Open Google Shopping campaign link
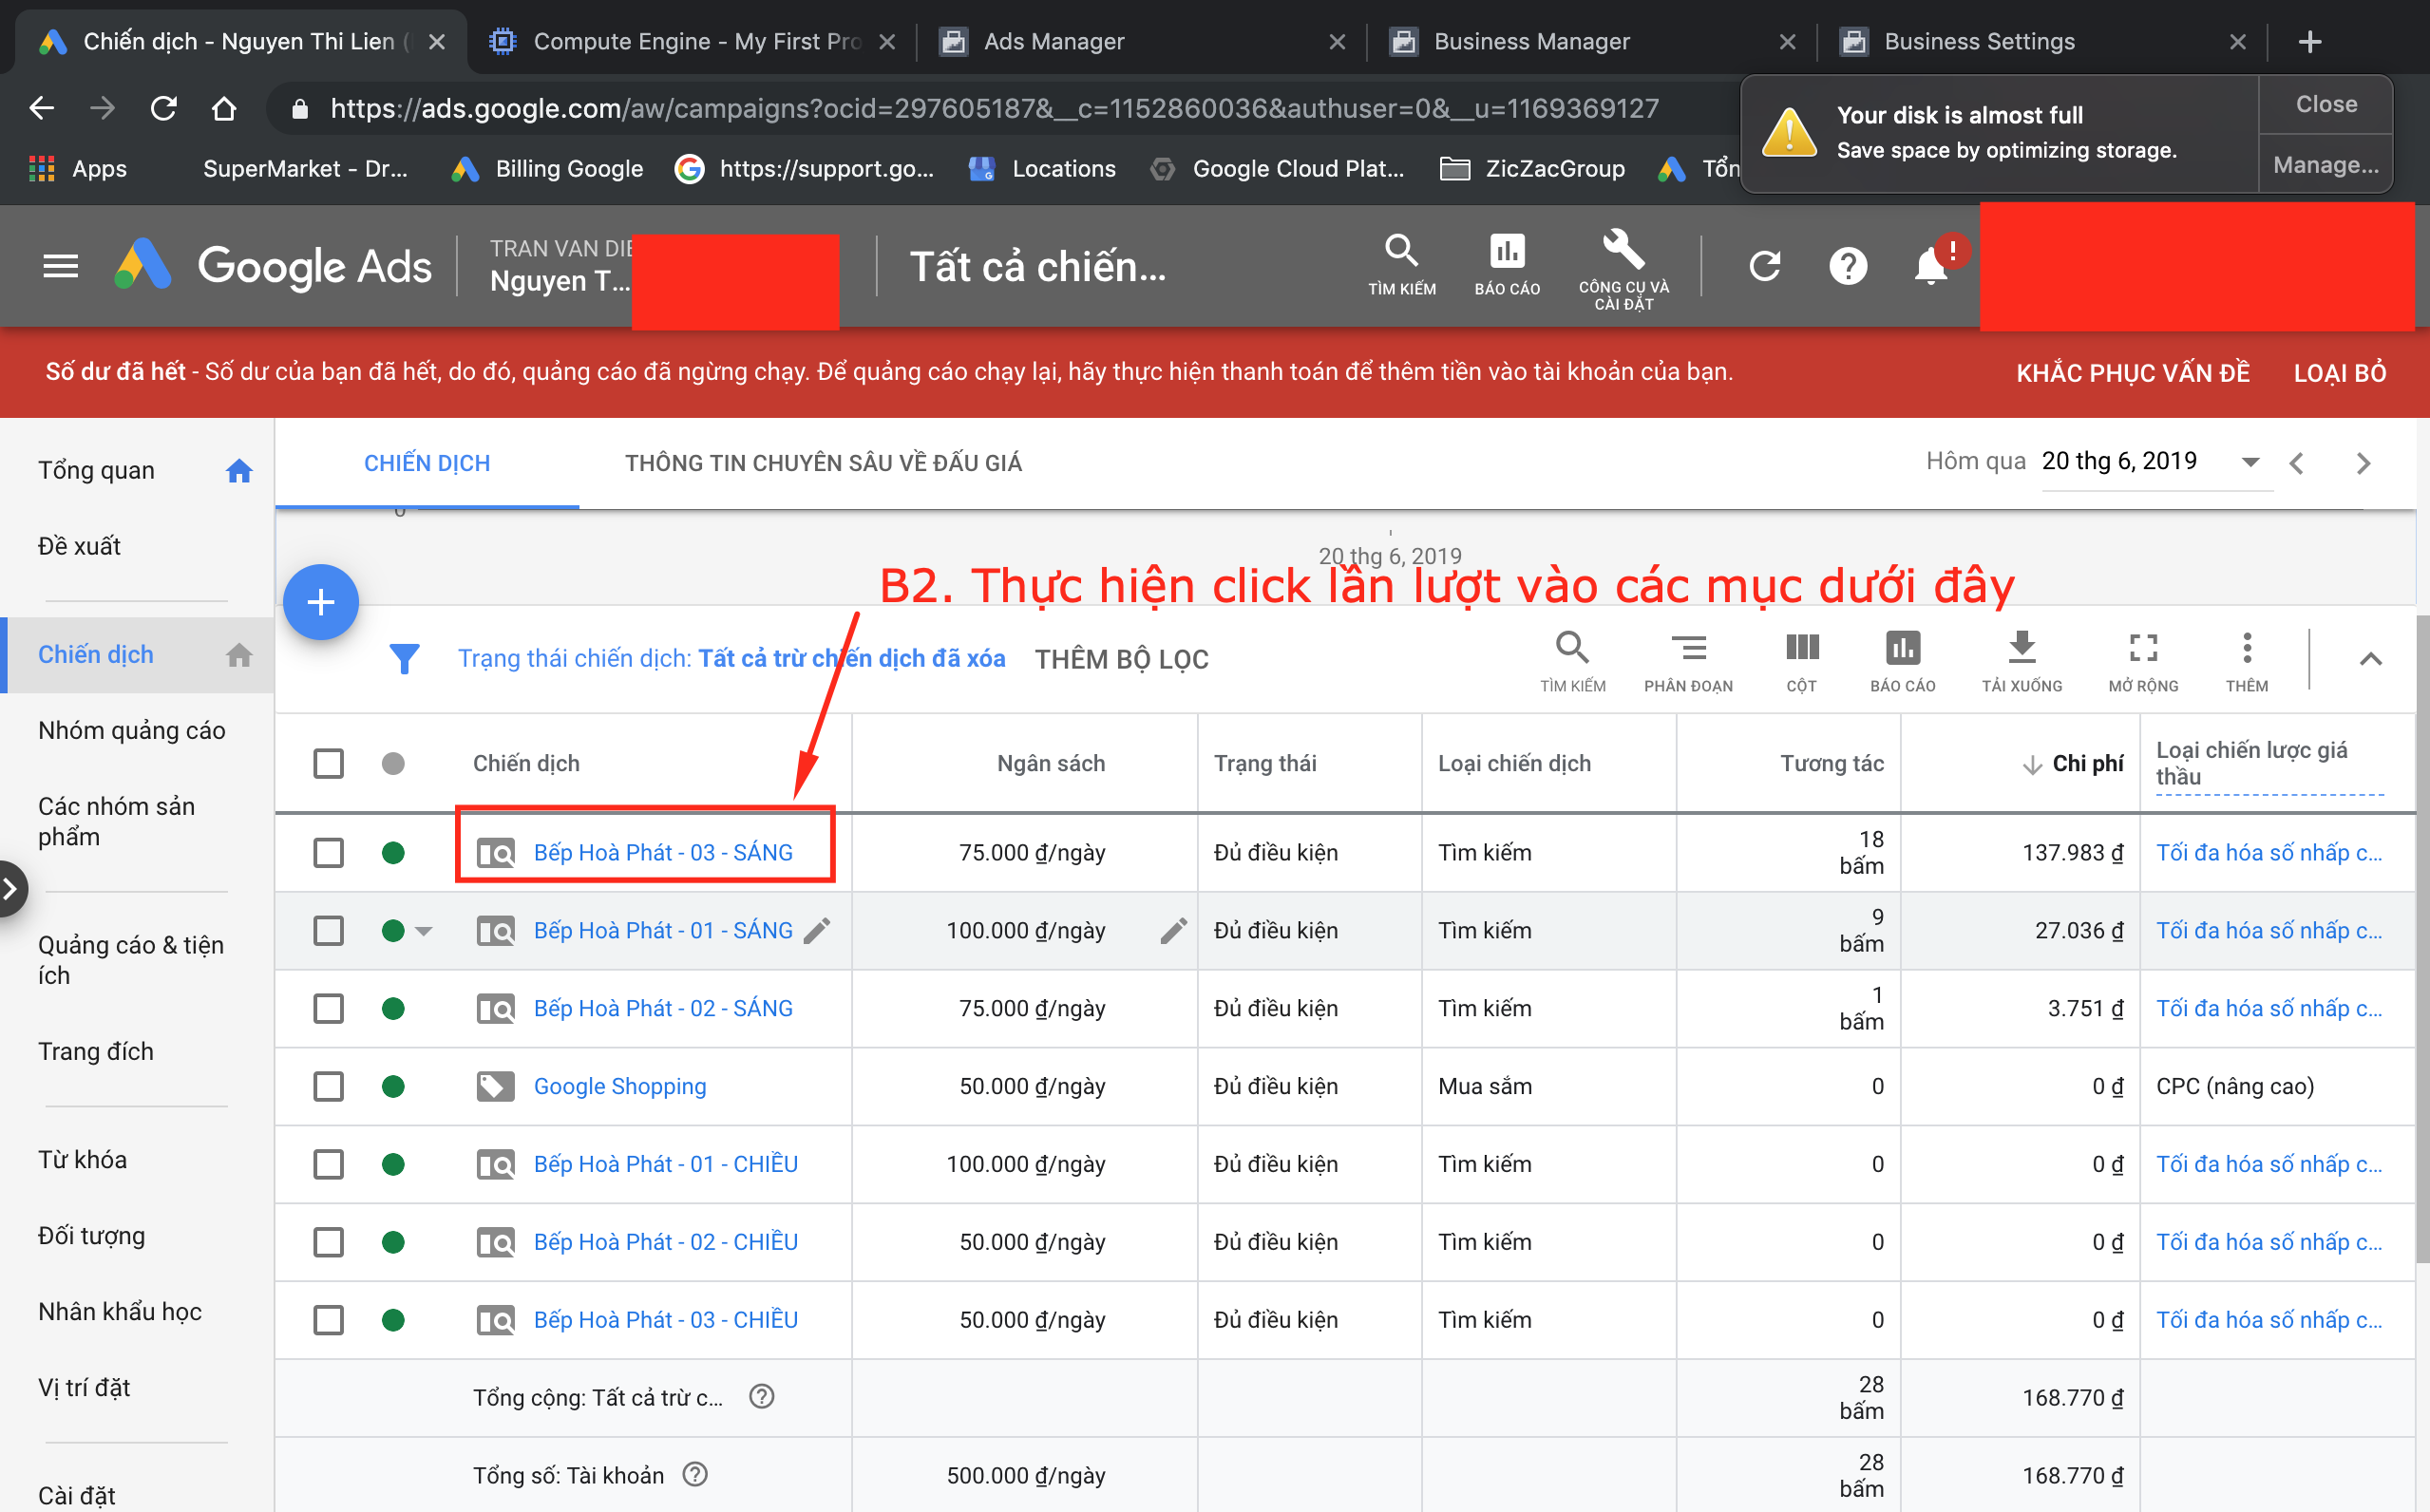 pos(619,1087)
